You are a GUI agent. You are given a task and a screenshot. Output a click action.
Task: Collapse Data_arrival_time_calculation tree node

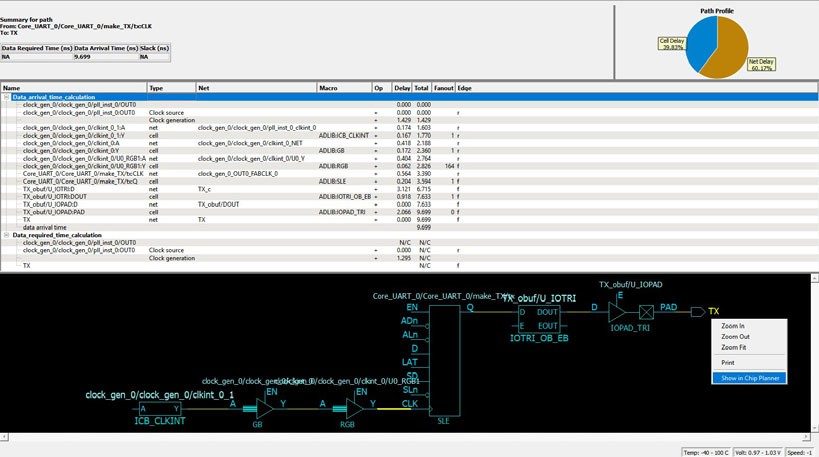pos(6,96)
